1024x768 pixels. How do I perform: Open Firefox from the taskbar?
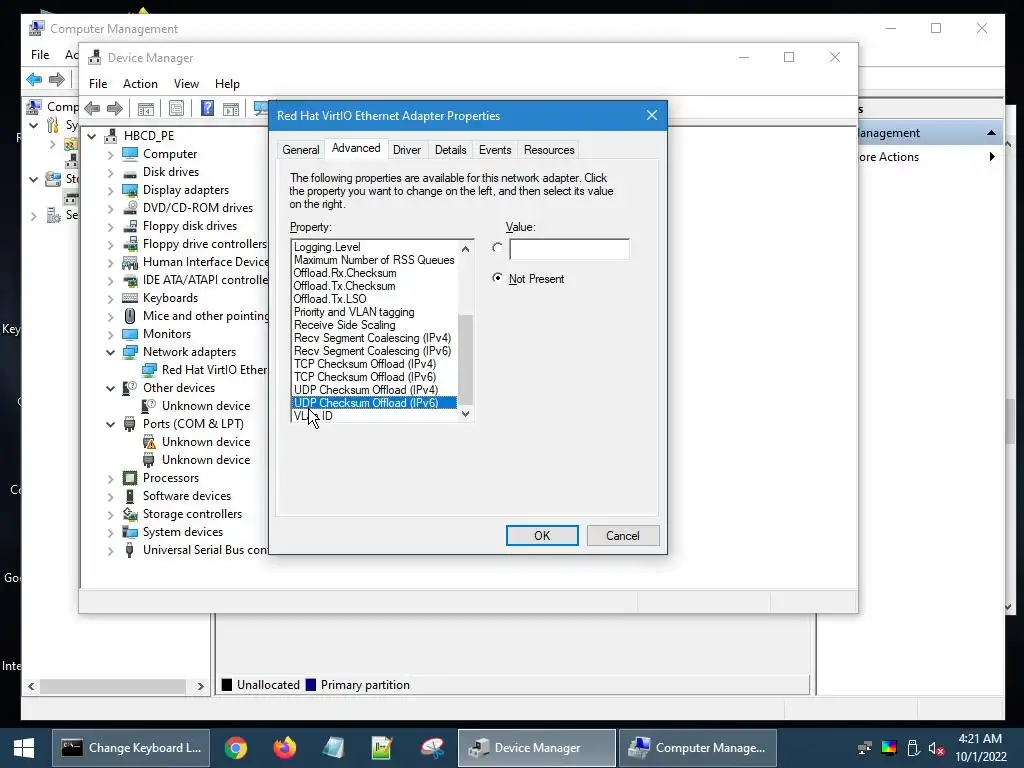coord(284,748)
